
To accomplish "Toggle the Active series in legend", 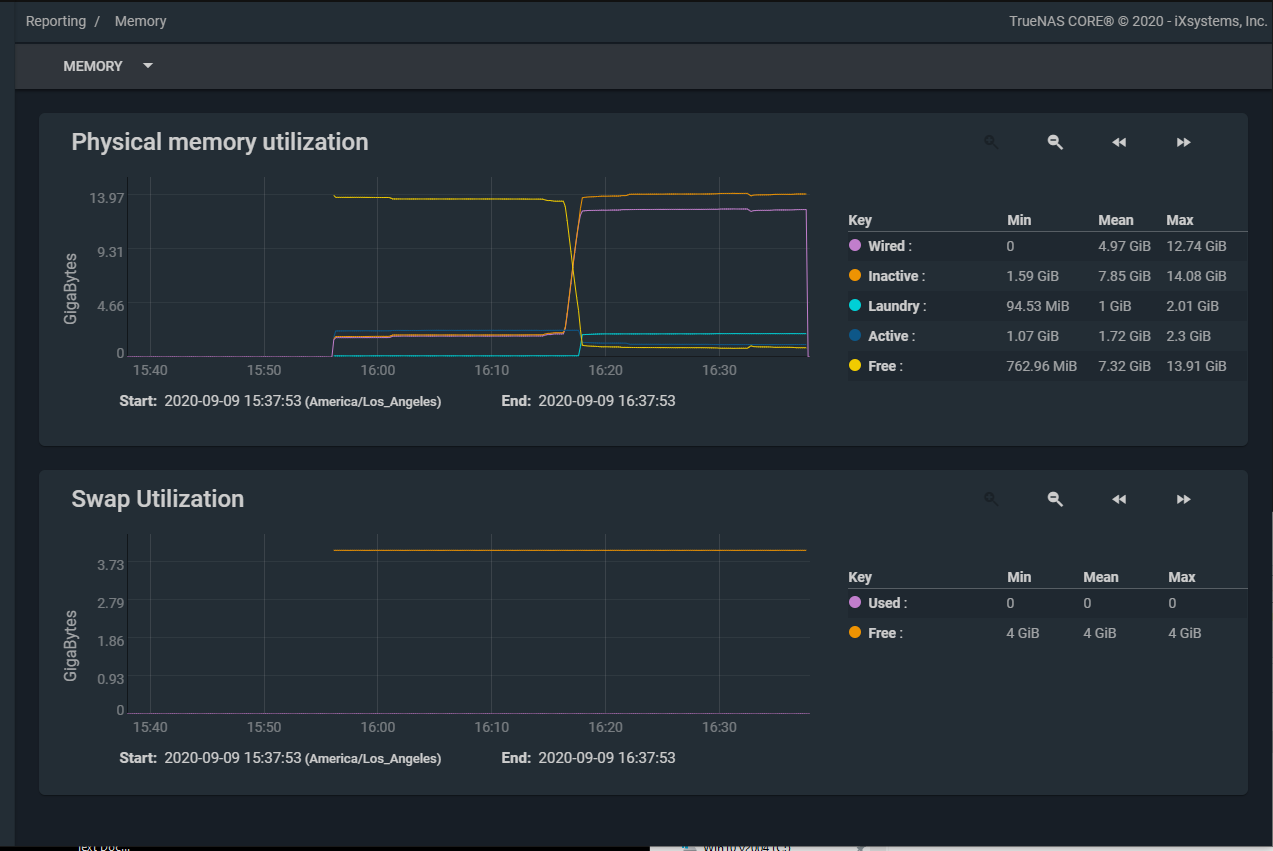I will tap(890, 336).
